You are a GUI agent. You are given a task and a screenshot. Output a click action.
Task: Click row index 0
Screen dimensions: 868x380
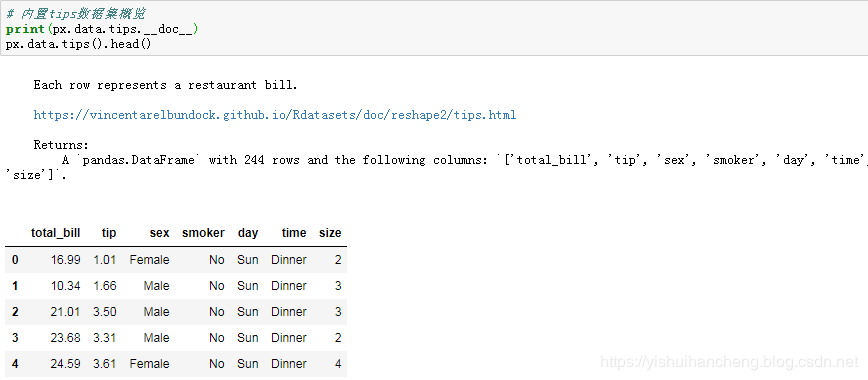pyautogui.click(x=15, y=260)
